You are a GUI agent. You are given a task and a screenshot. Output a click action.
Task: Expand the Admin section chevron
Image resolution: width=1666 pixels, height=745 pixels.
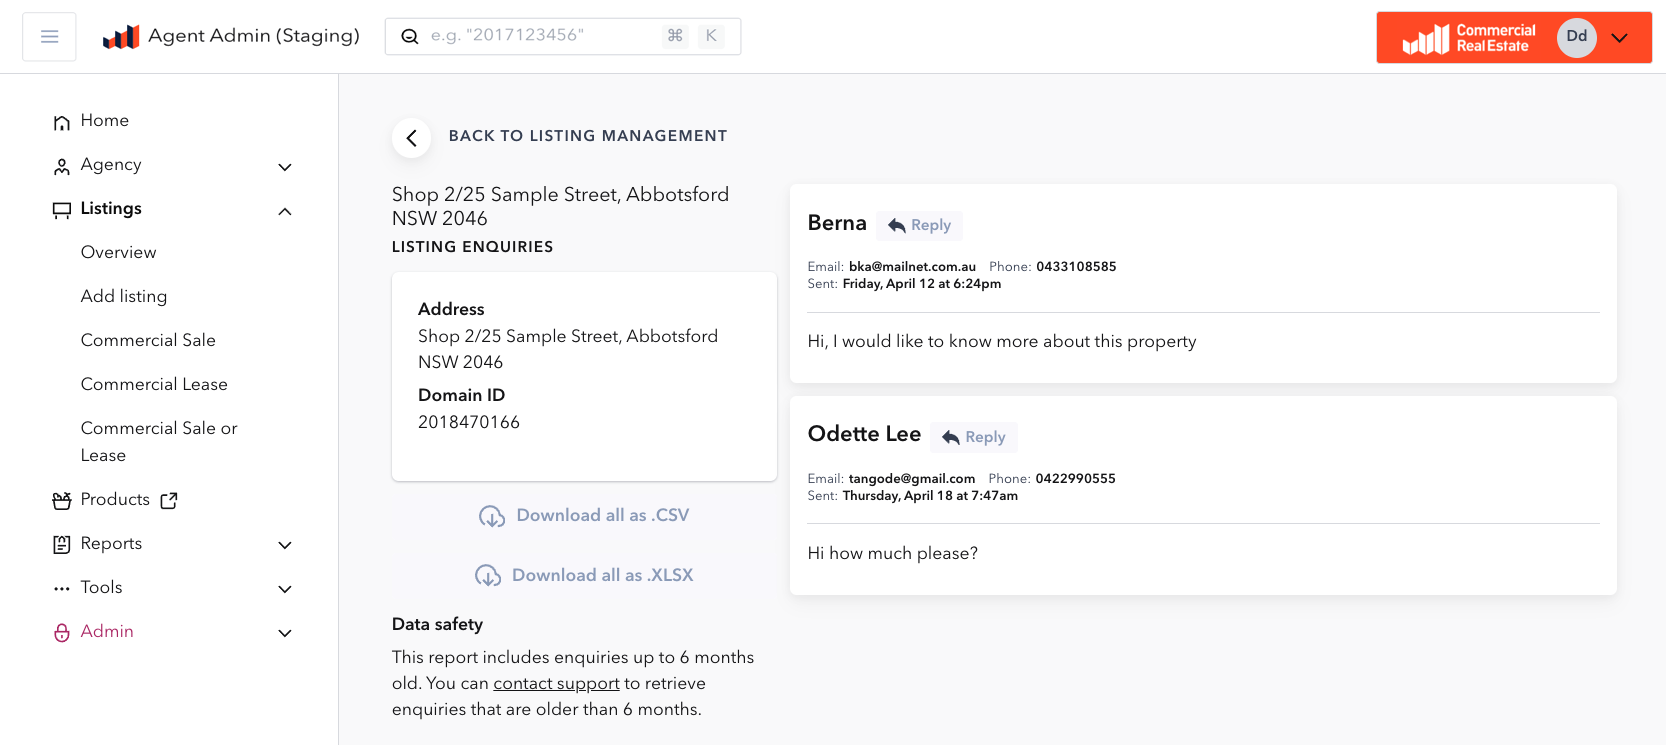pos(285,633)
